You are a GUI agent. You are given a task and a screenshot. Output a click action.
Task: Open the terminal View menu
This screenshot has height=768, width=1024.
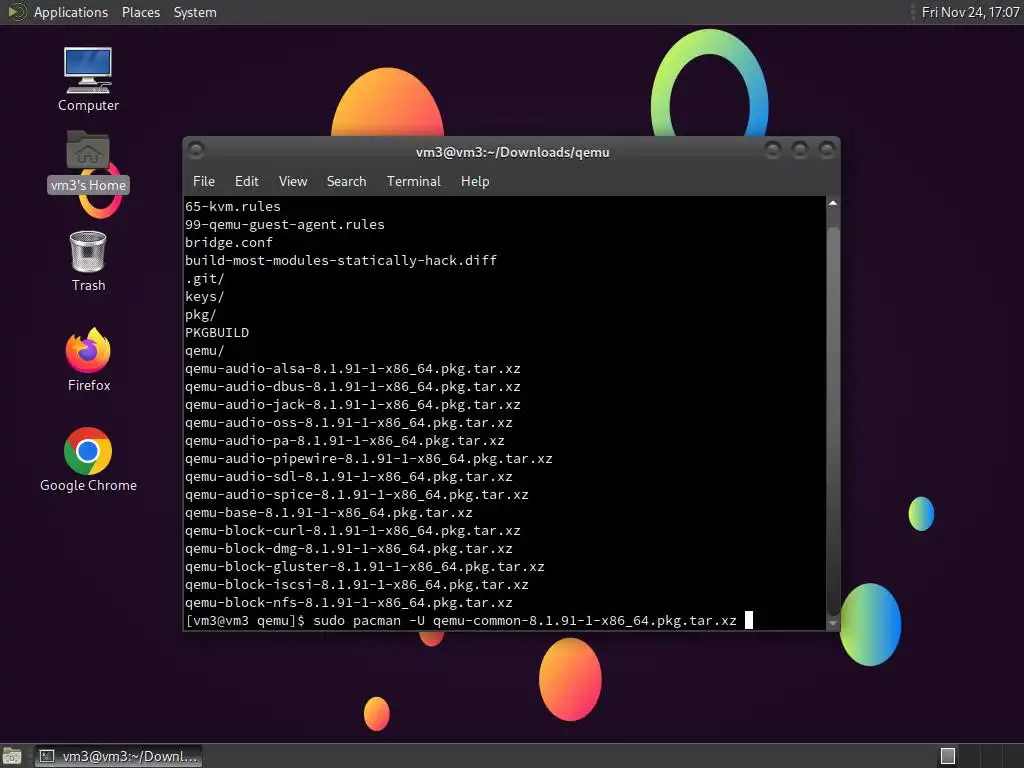click(x=293, y=182)
